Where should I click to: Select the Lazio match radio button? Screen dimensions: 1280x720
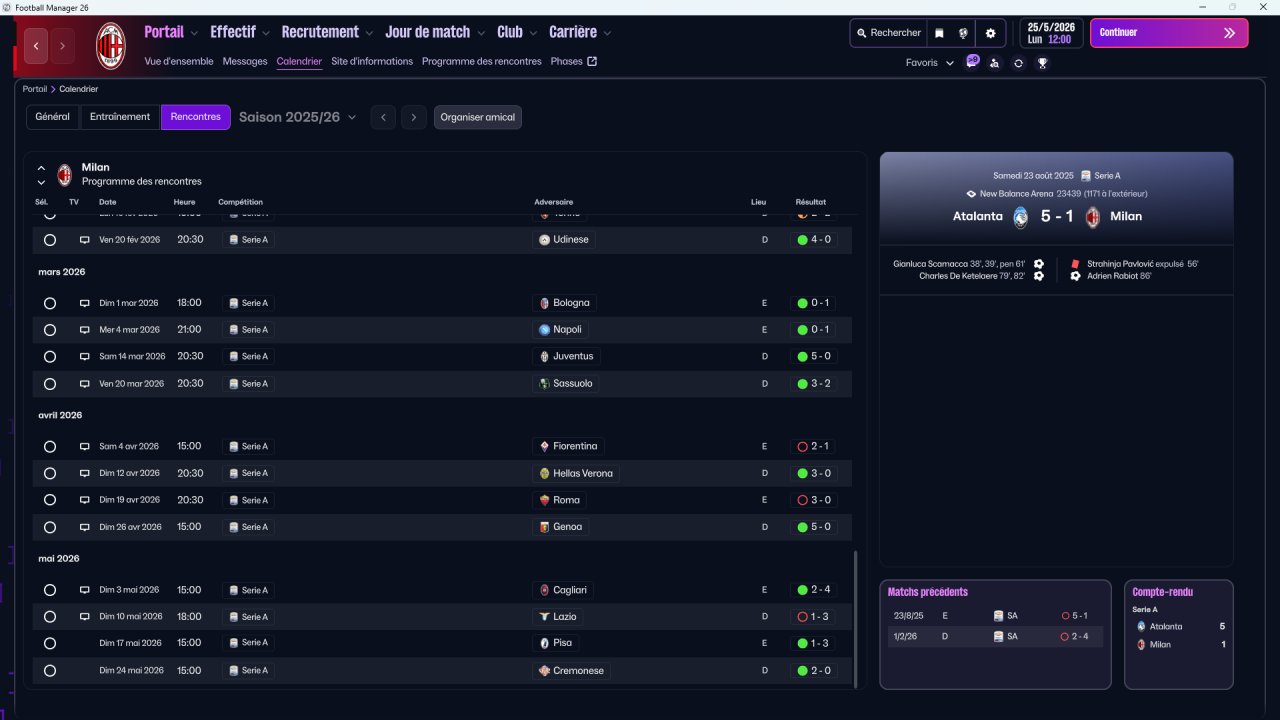tap(50, 617)
